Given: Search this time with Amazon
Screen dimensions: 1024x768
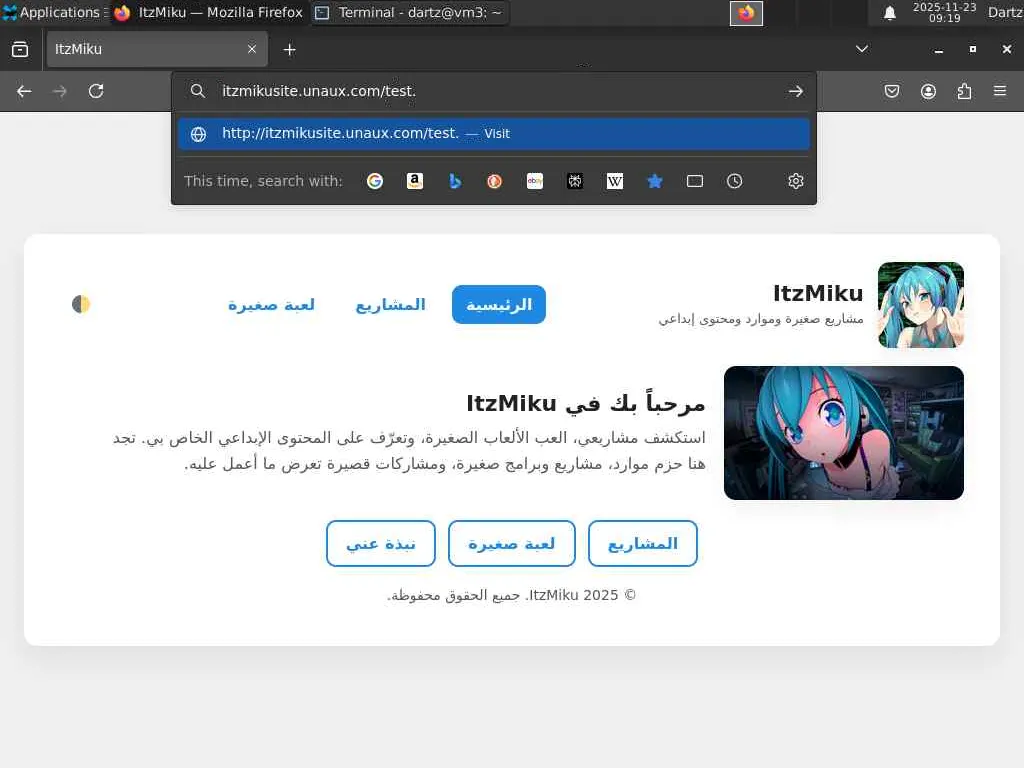Looking at the screenshot, I should pyautogui.click(x=415, y=181).
